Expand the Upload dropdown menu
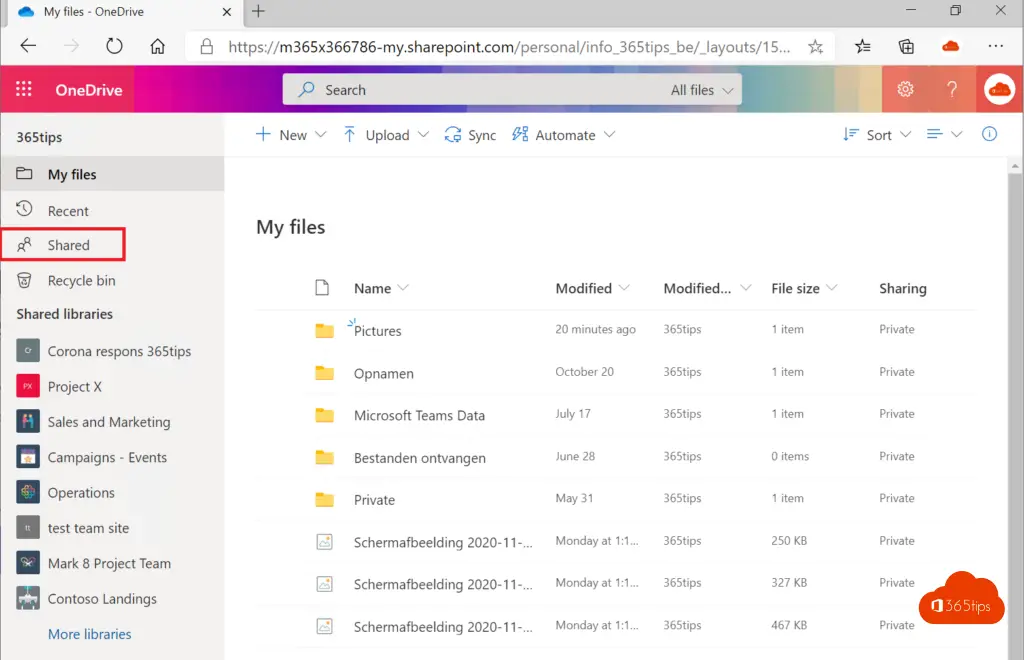Image resolution: width=1024 pixels, height=660 pixels. (423, 134)
